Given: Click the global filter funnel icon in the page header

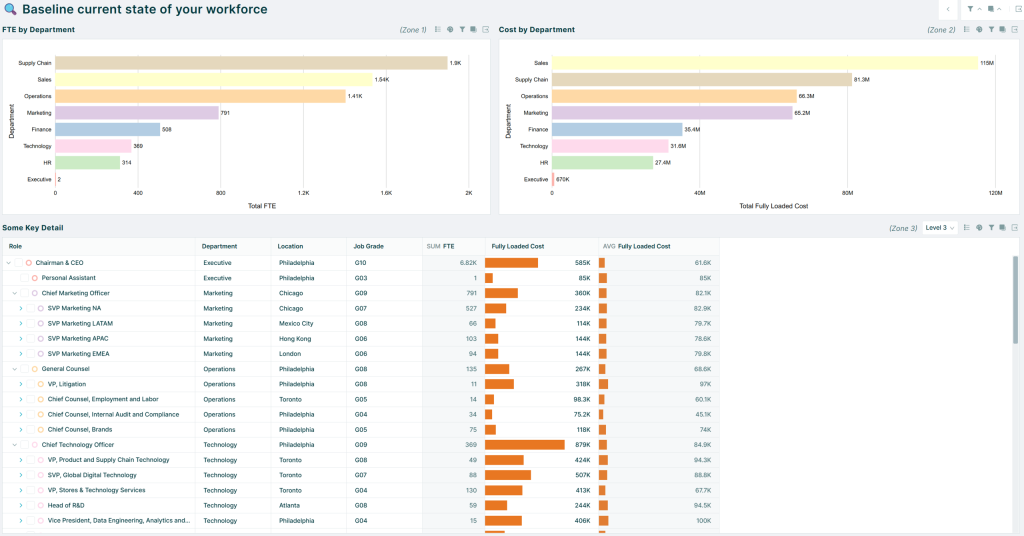Looking at the screenshot, I should pos(970,9).
